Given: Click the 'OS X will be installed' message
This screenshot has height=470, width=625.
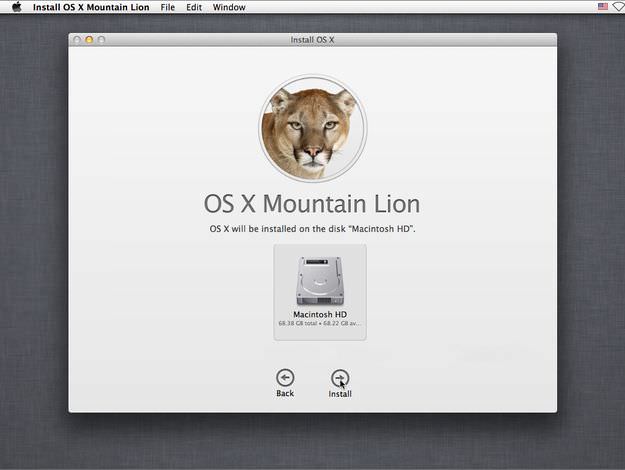Looking at the screenshot, I should click(312, 229).
